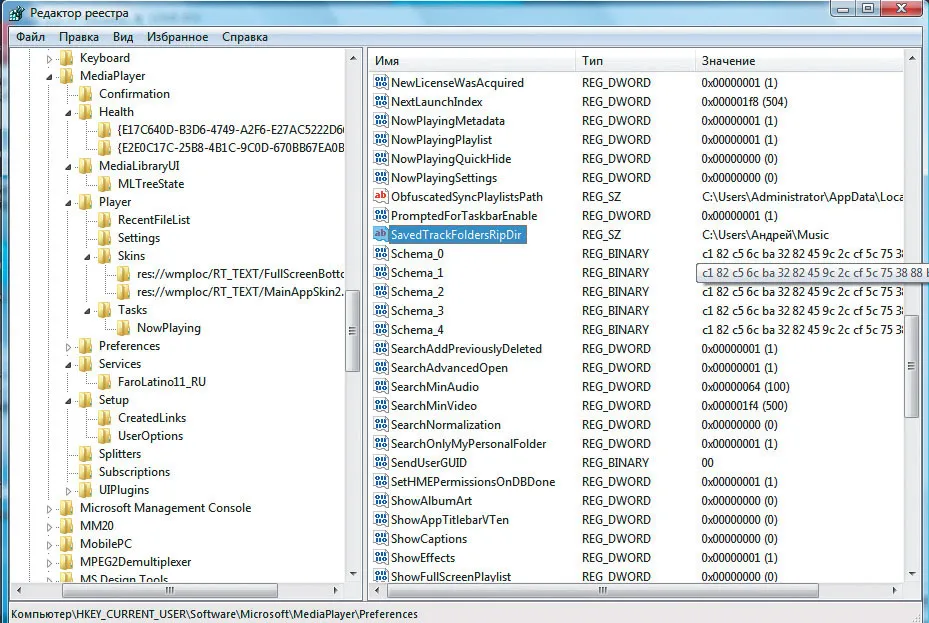
Task: Click the right pane vertical scrollbar
Action: [x=911, y=370]
